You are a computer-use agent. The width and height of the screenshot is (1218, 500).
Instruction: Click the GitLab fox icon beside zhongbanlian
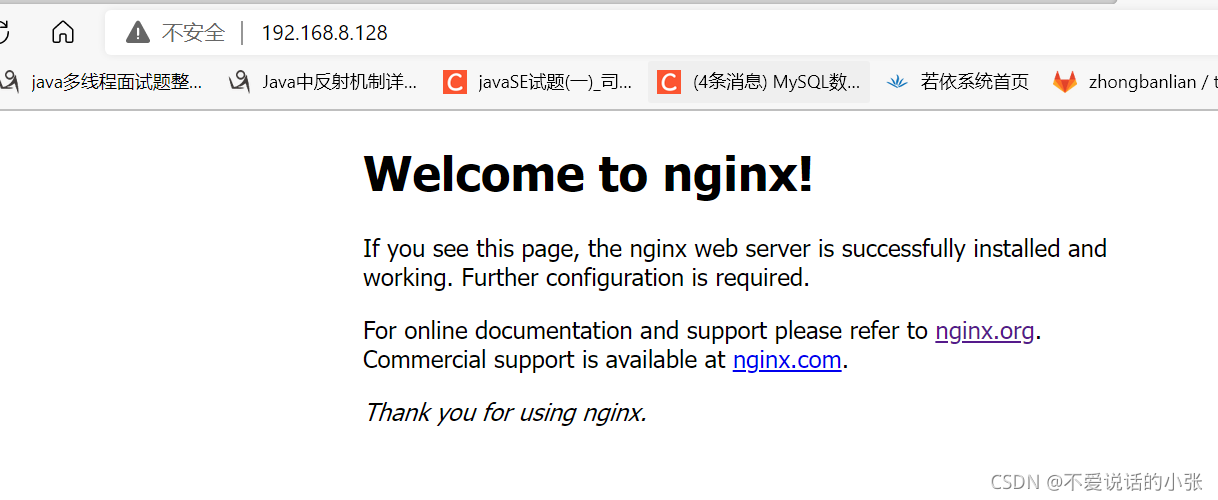point(1065,82)
